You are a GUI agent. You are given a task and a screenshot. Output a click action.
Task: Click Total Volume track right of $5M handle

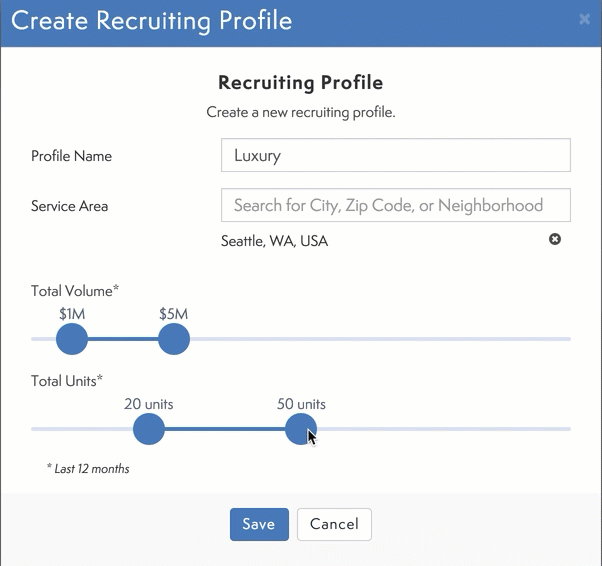(380, 339)
